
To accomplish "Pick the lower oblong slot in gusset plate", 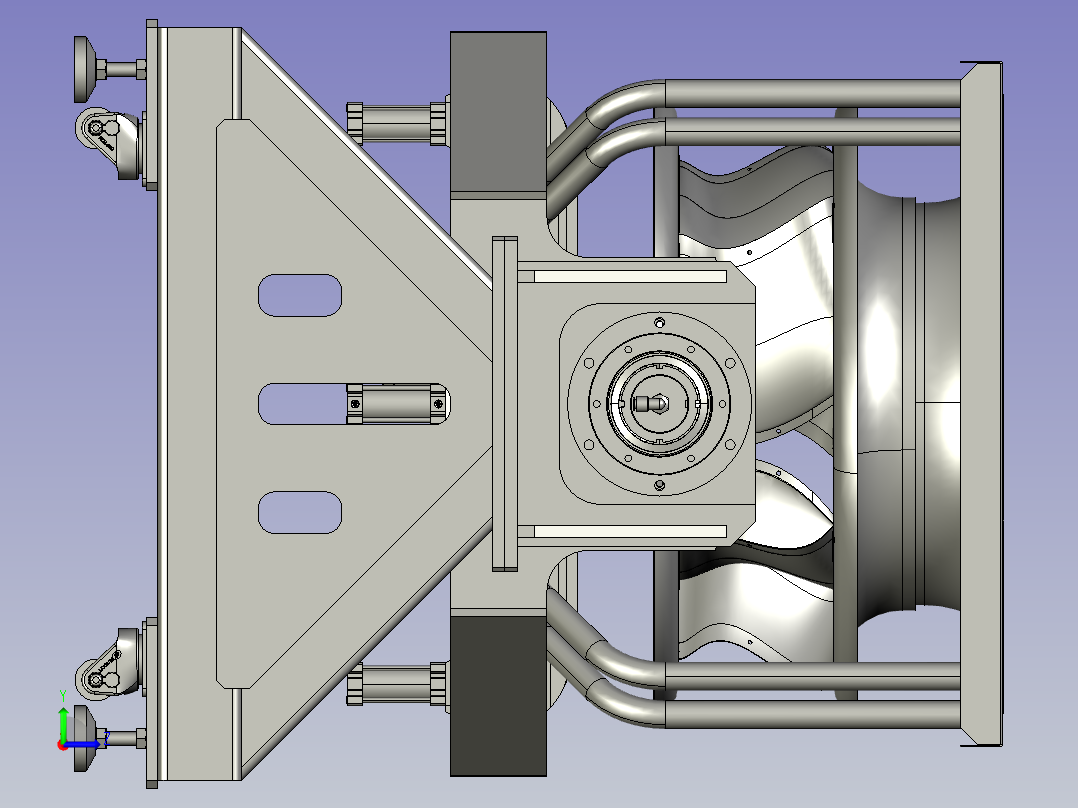I will tap(300, 512).
